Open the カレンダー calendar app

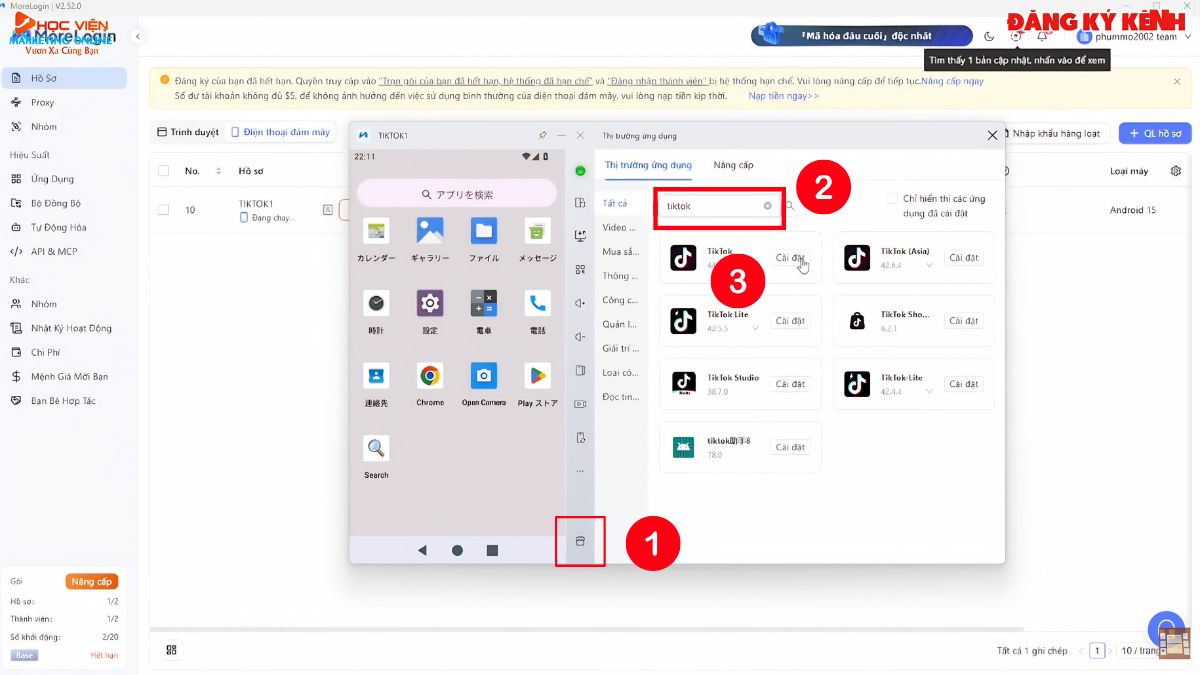[x=376, y=231]
